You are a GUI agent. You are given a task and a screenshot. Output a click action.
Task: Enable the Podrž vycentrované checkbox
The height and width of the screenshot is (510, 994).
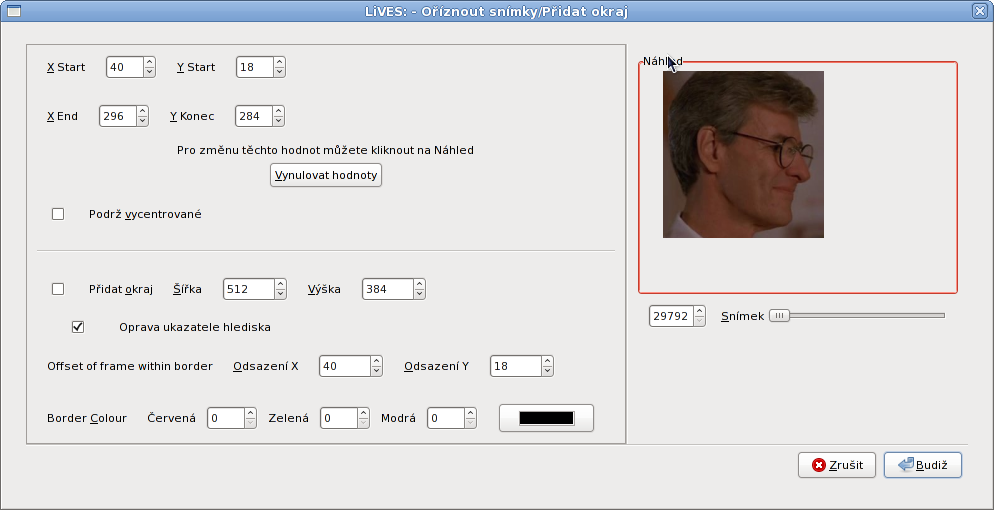click(x=58, y=214)
